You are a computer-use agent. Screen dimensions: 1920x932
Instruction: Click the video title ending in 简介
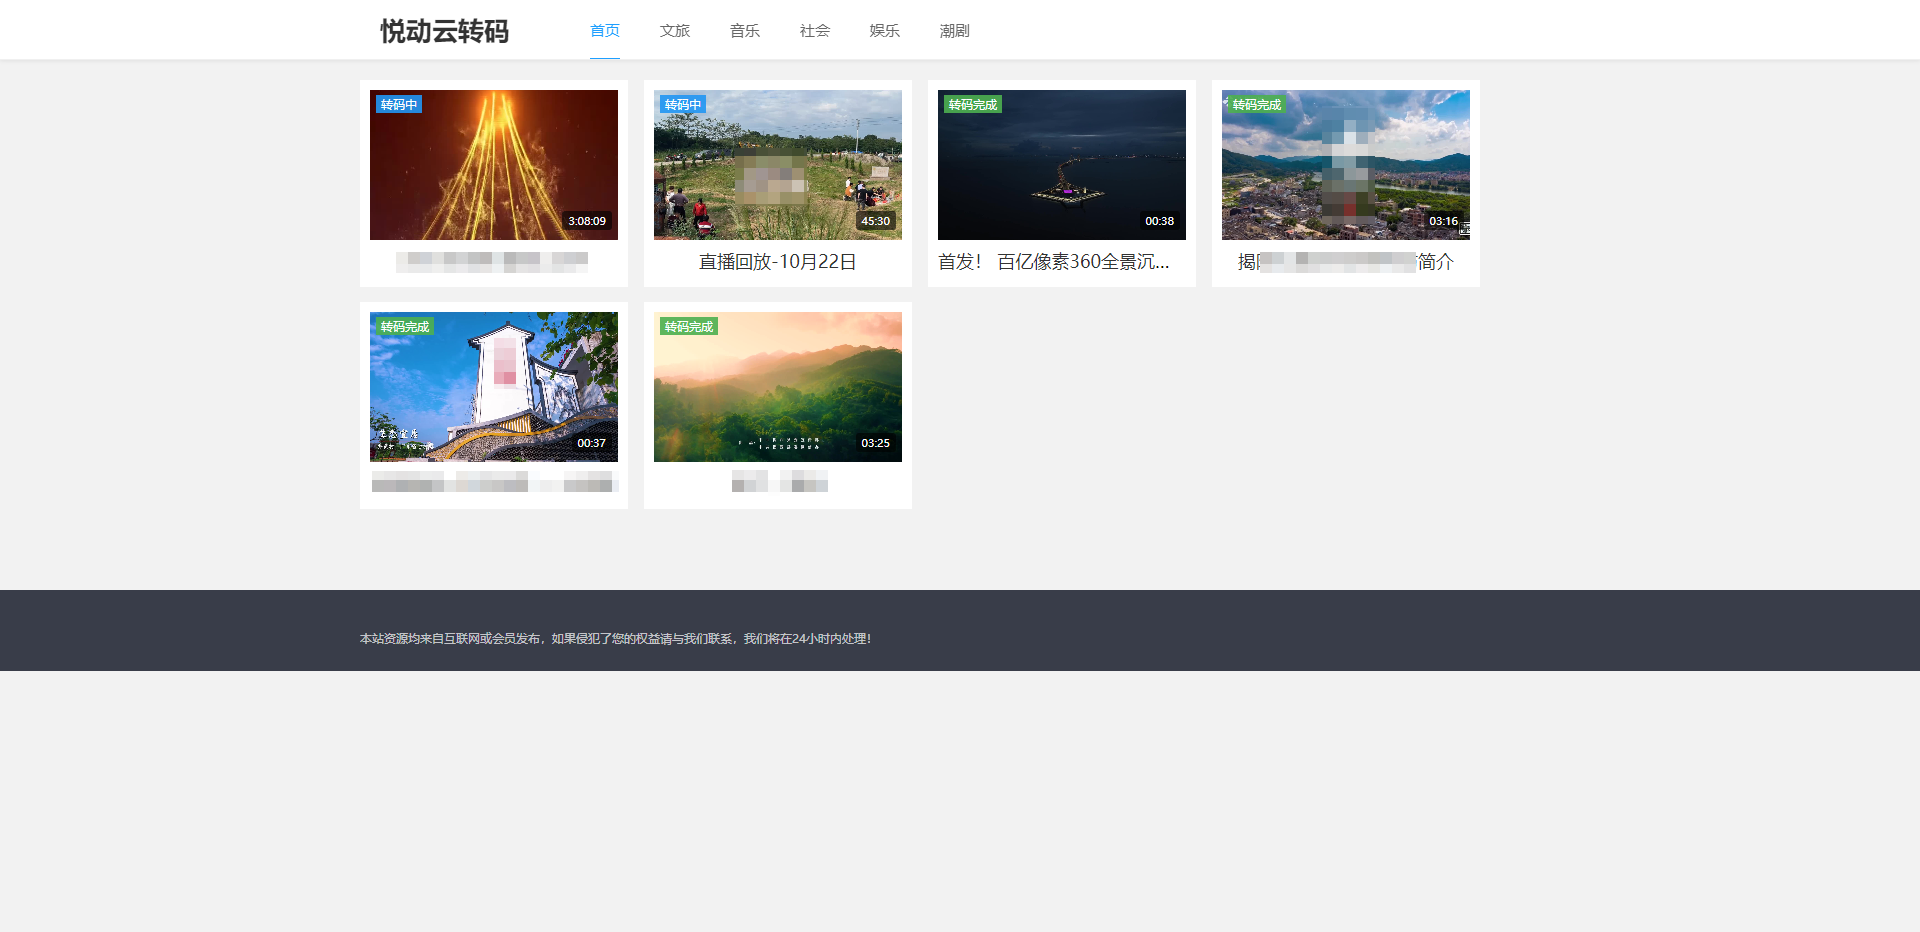point(1345,262)
